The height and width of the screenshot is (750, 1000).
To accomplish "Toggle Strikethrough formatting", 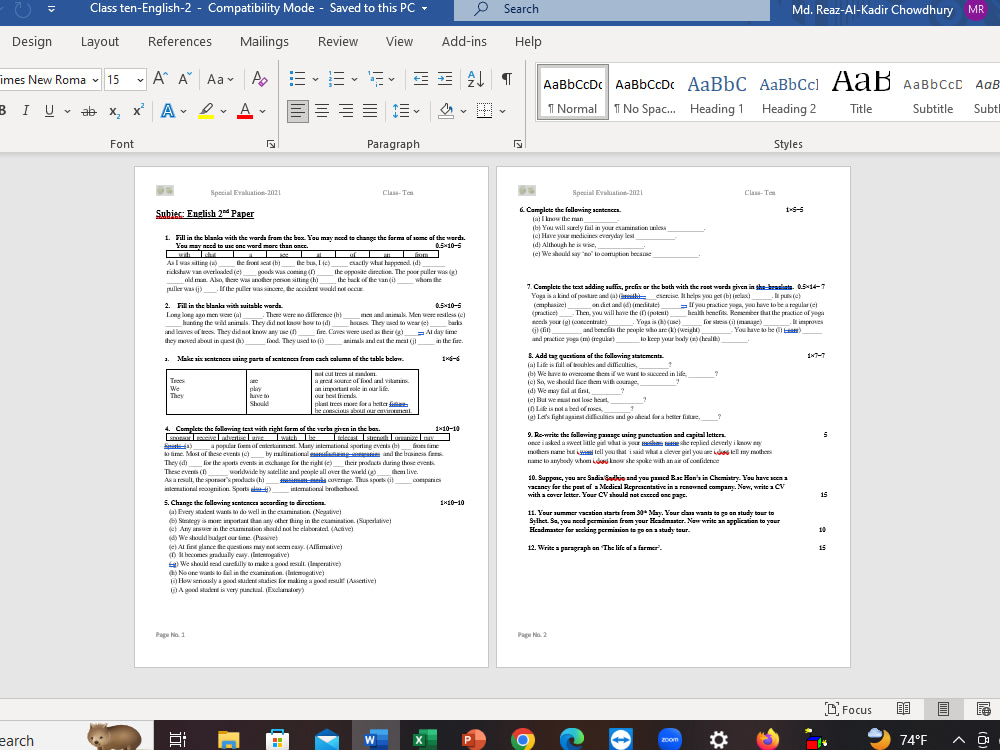I will (x=89, y=111).
